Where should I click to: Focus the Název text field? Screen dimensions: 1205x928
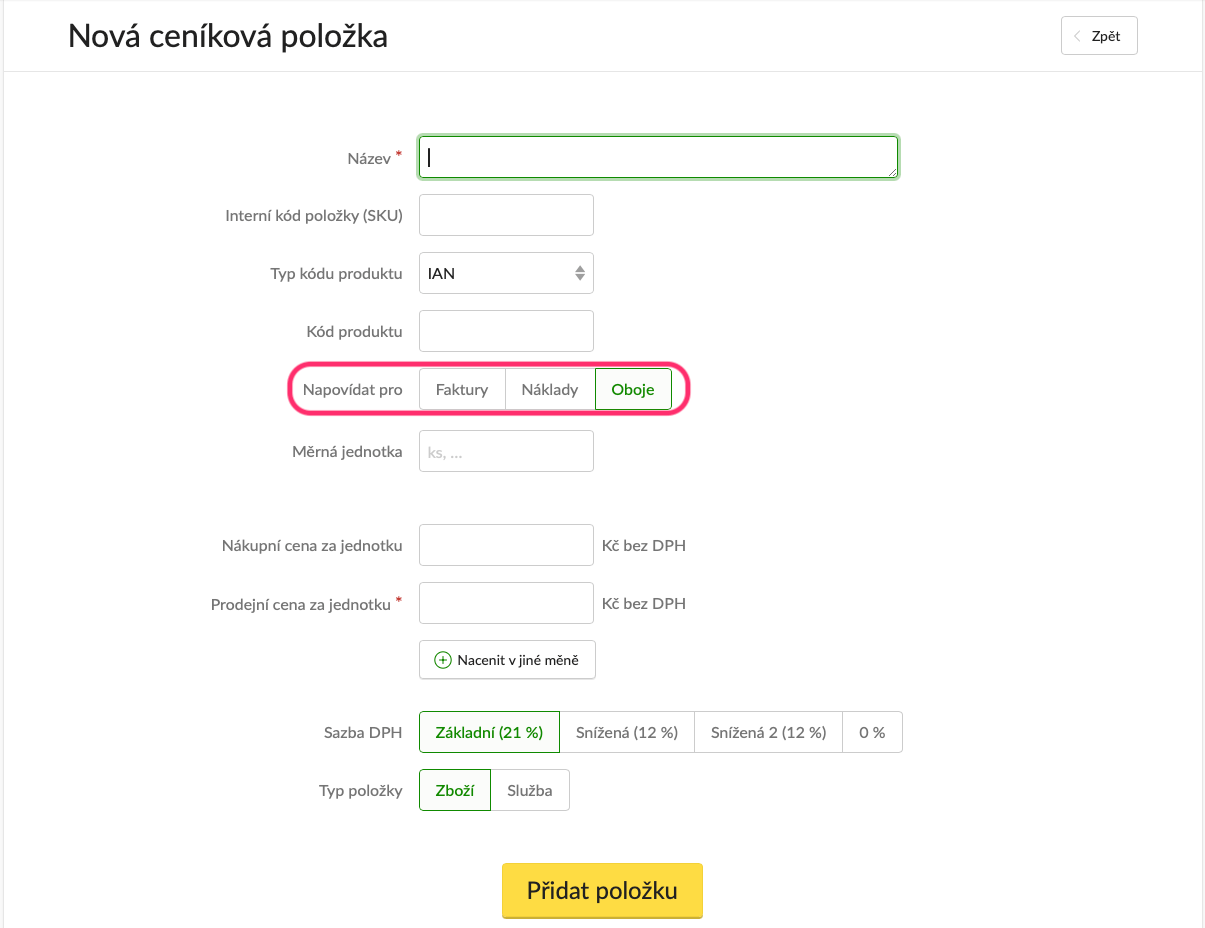point(657,157)
